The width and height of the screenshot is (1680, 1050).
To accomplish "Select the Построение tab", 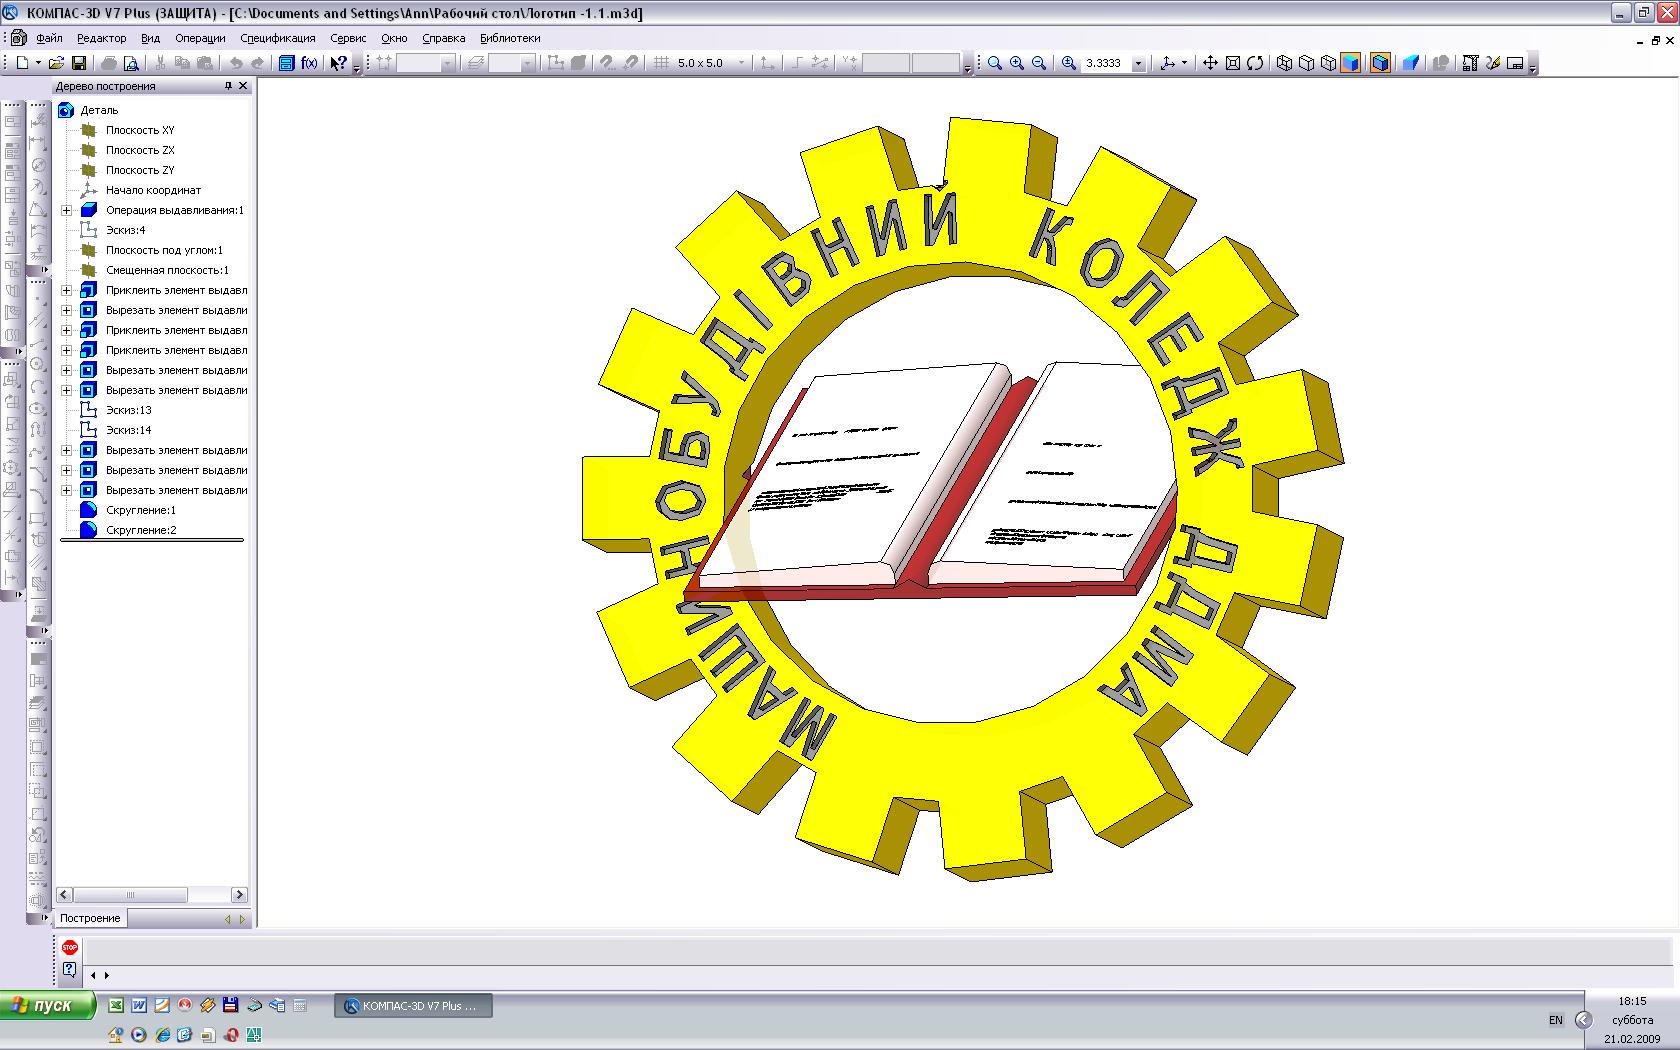I will coord(90,918).
